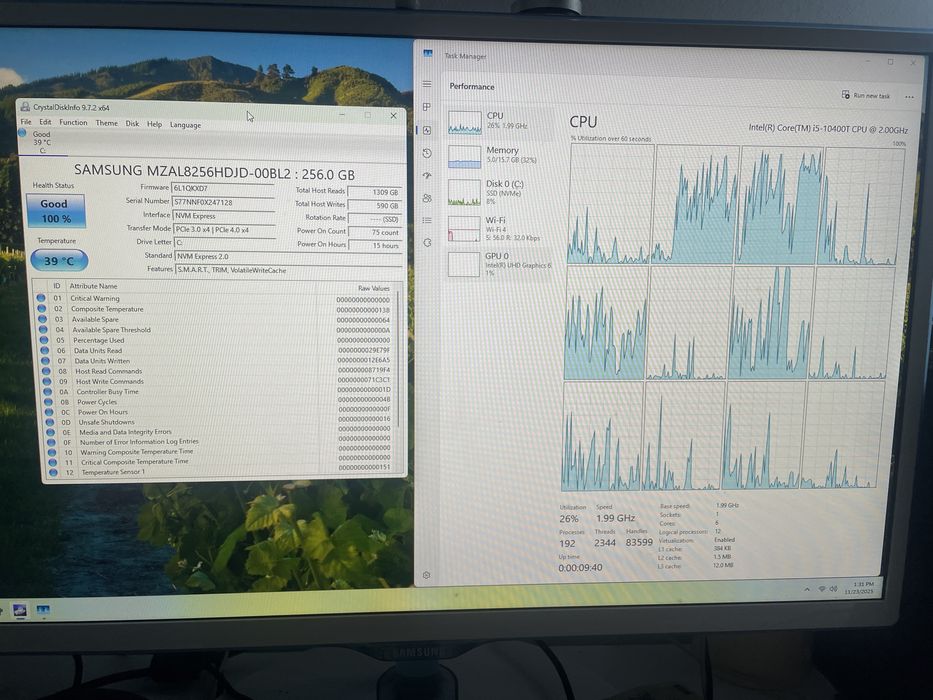Click Power On Hours value 15 hours

(375, 245)
